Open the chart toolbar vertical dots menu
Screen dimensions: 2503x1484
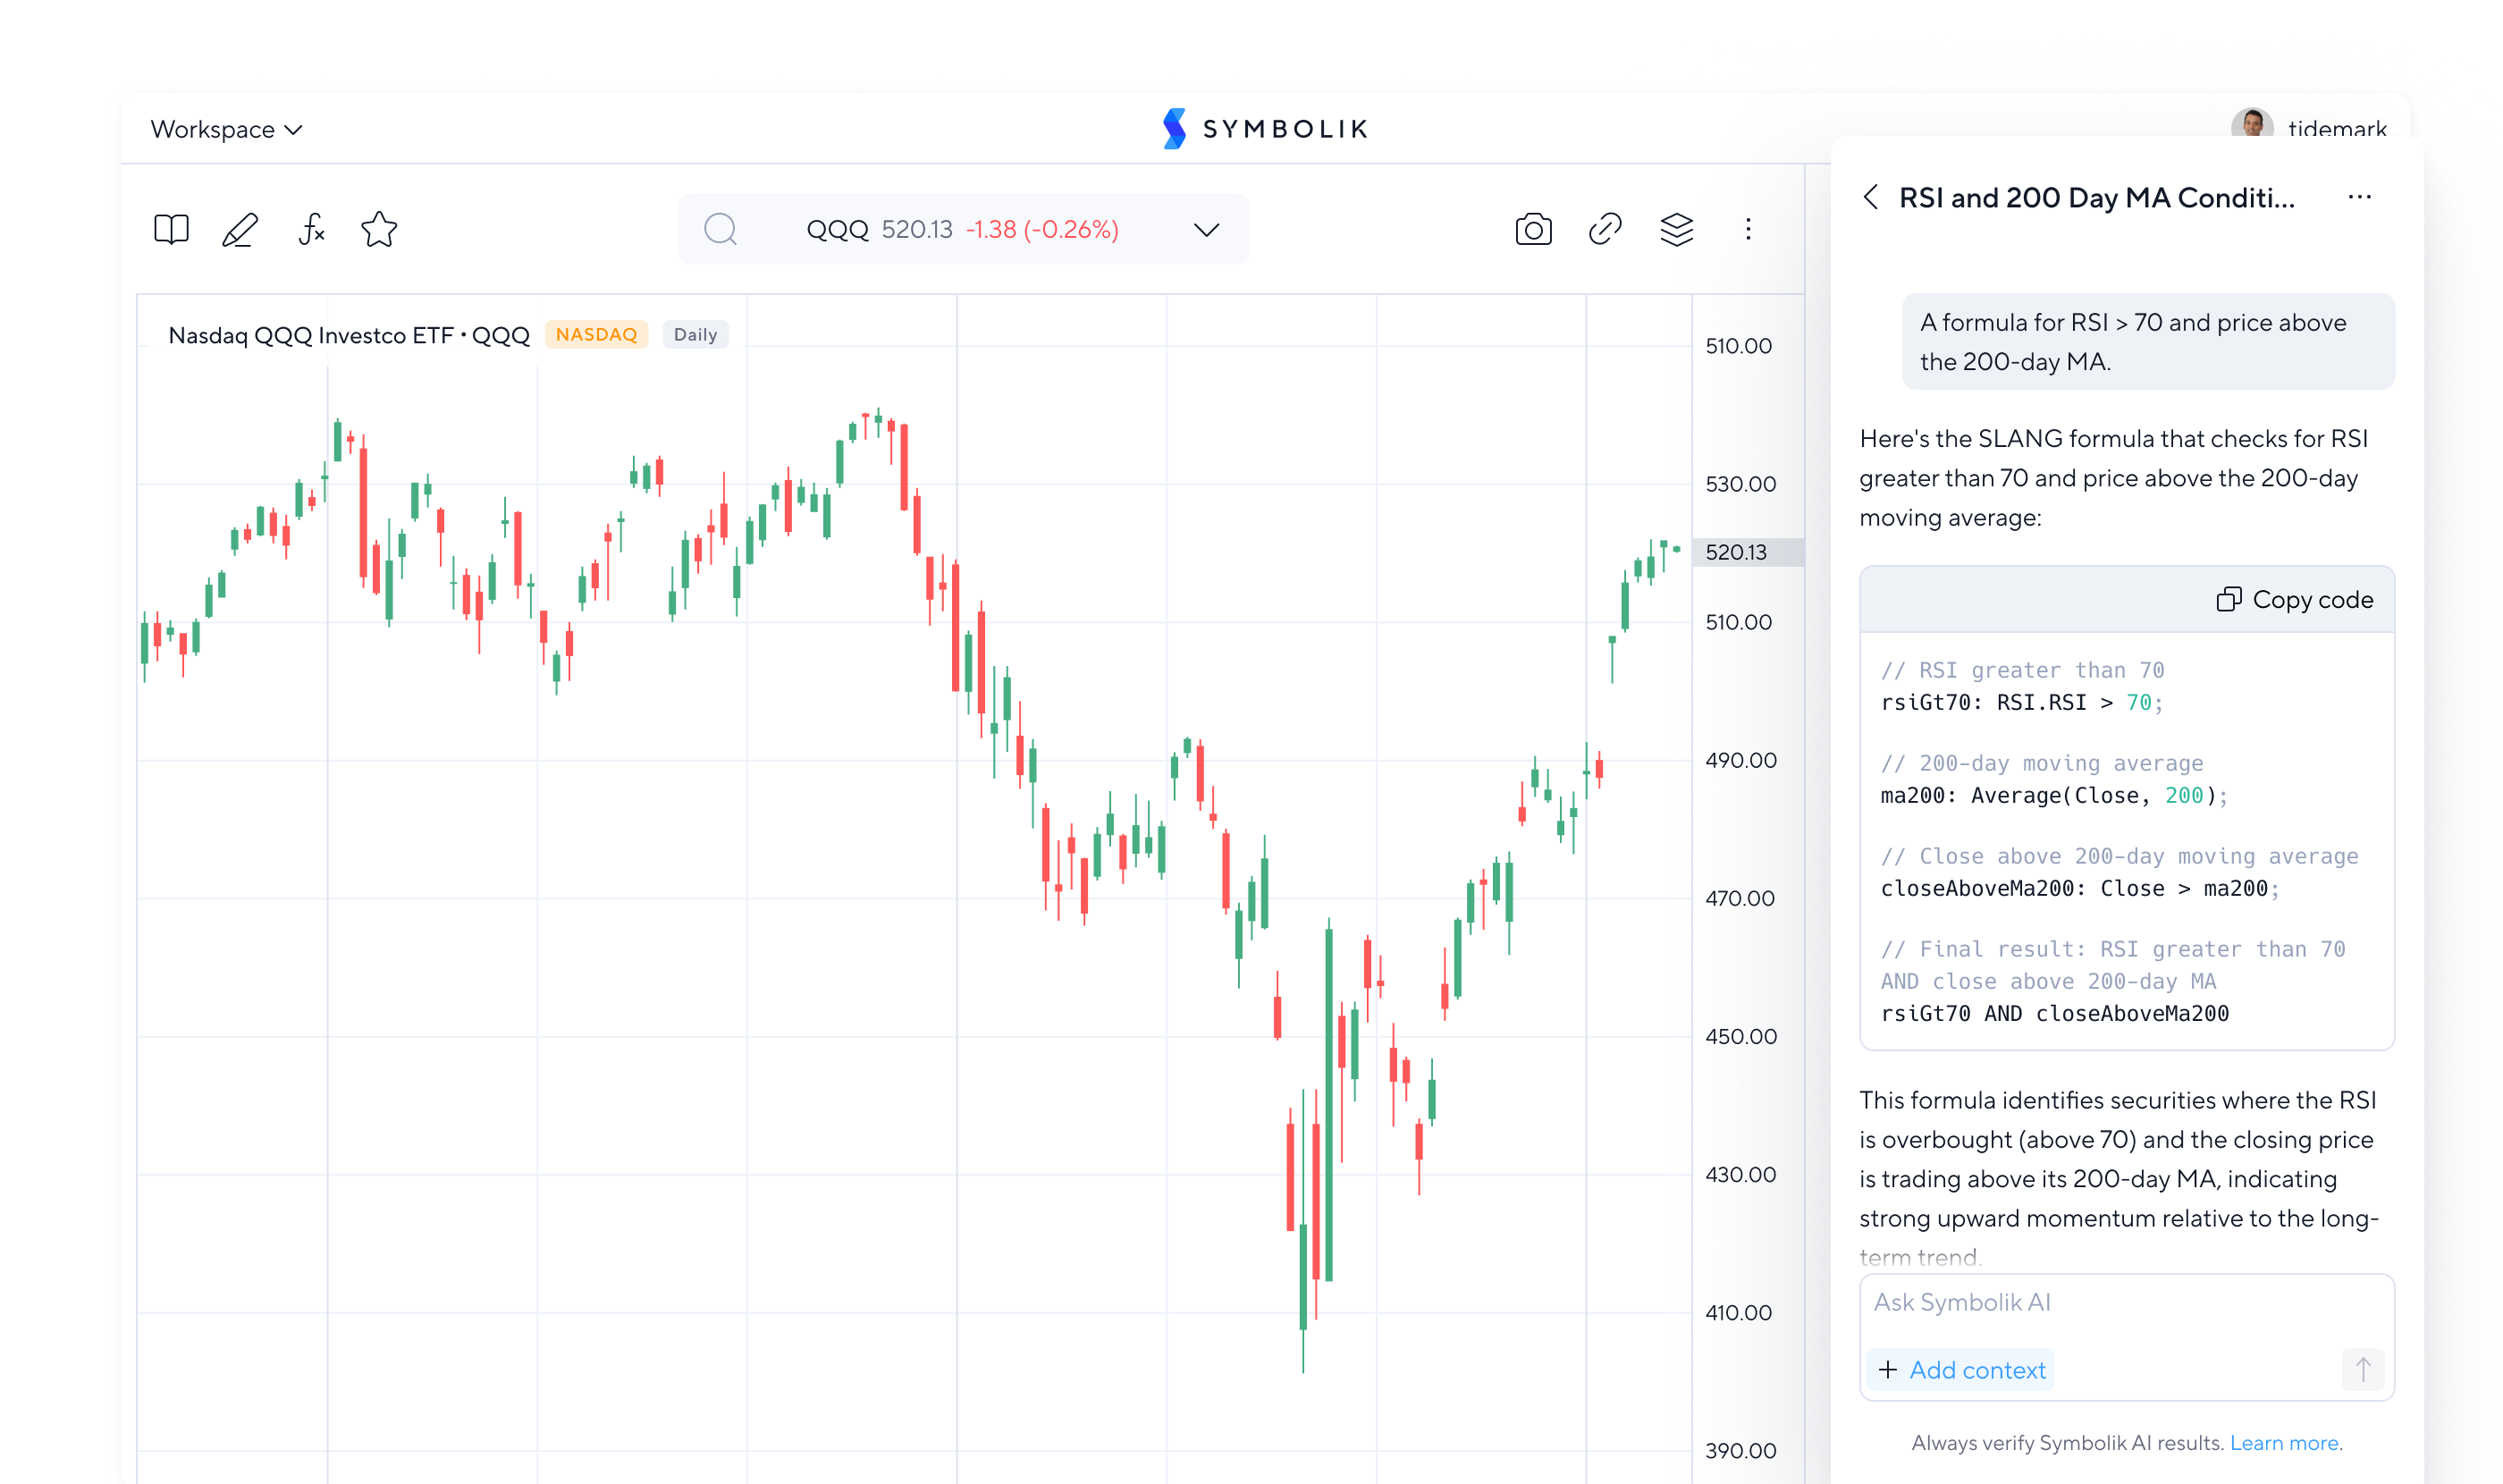pos(1748,229)
